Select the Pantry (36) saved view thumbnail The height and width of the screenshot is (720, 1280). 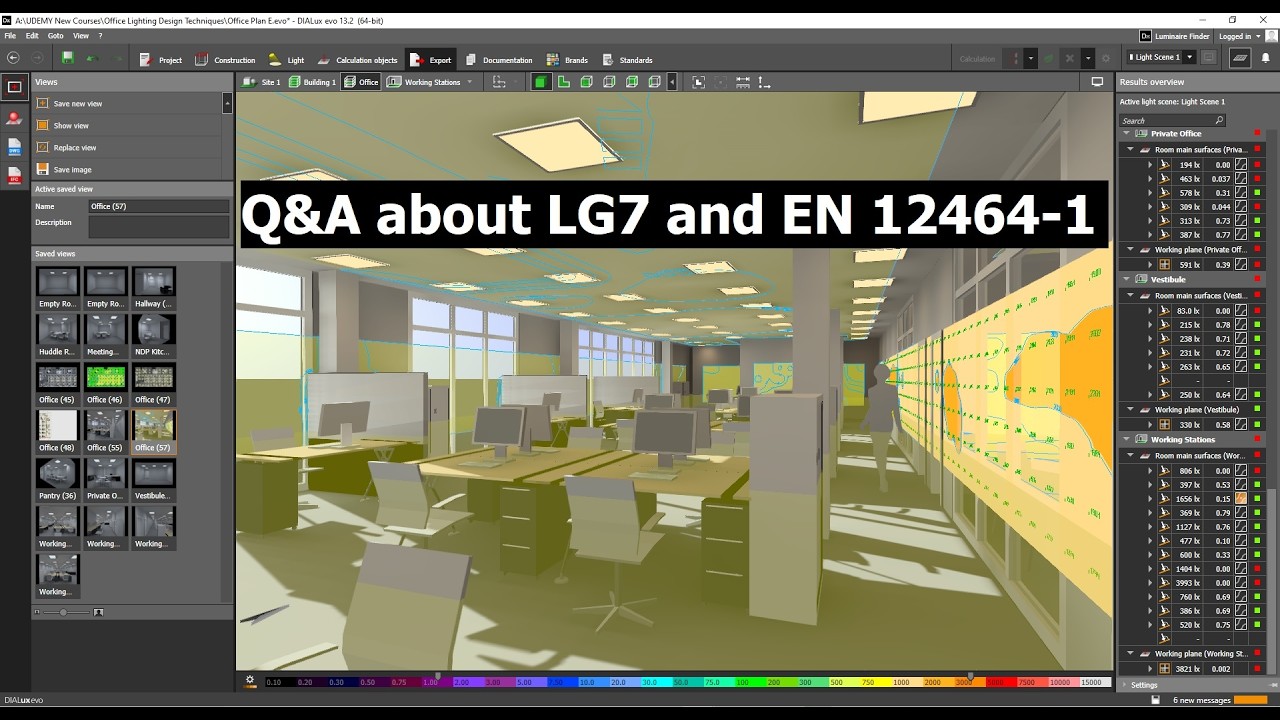coord(57,480)
